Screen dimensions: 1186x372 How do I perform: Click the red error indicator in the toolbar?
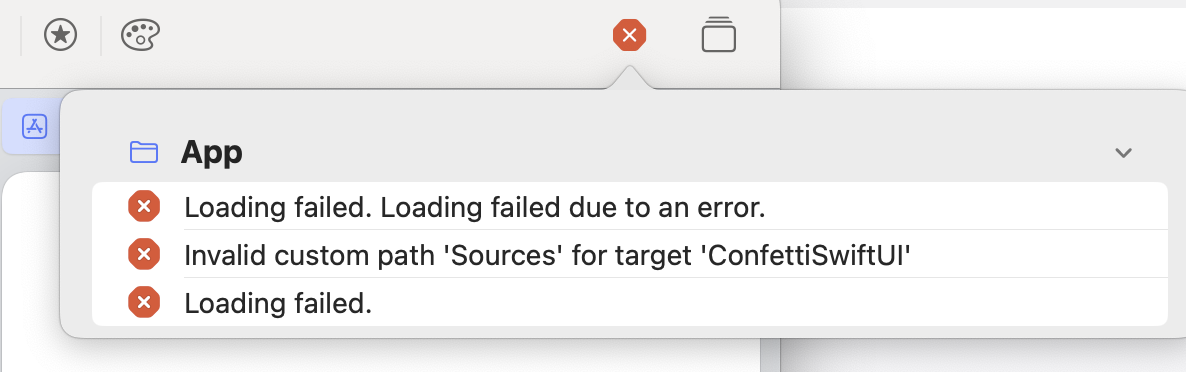[629, 35]
